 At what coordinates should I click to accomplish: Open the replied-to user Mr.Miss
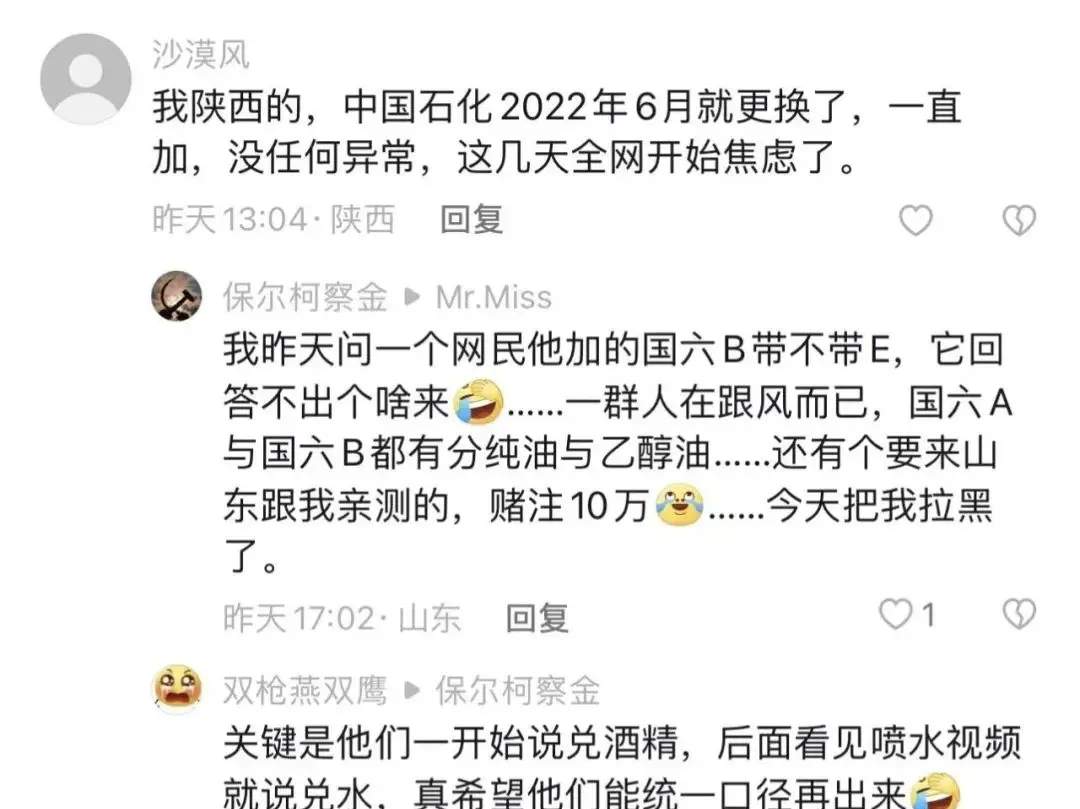point(494,297)
